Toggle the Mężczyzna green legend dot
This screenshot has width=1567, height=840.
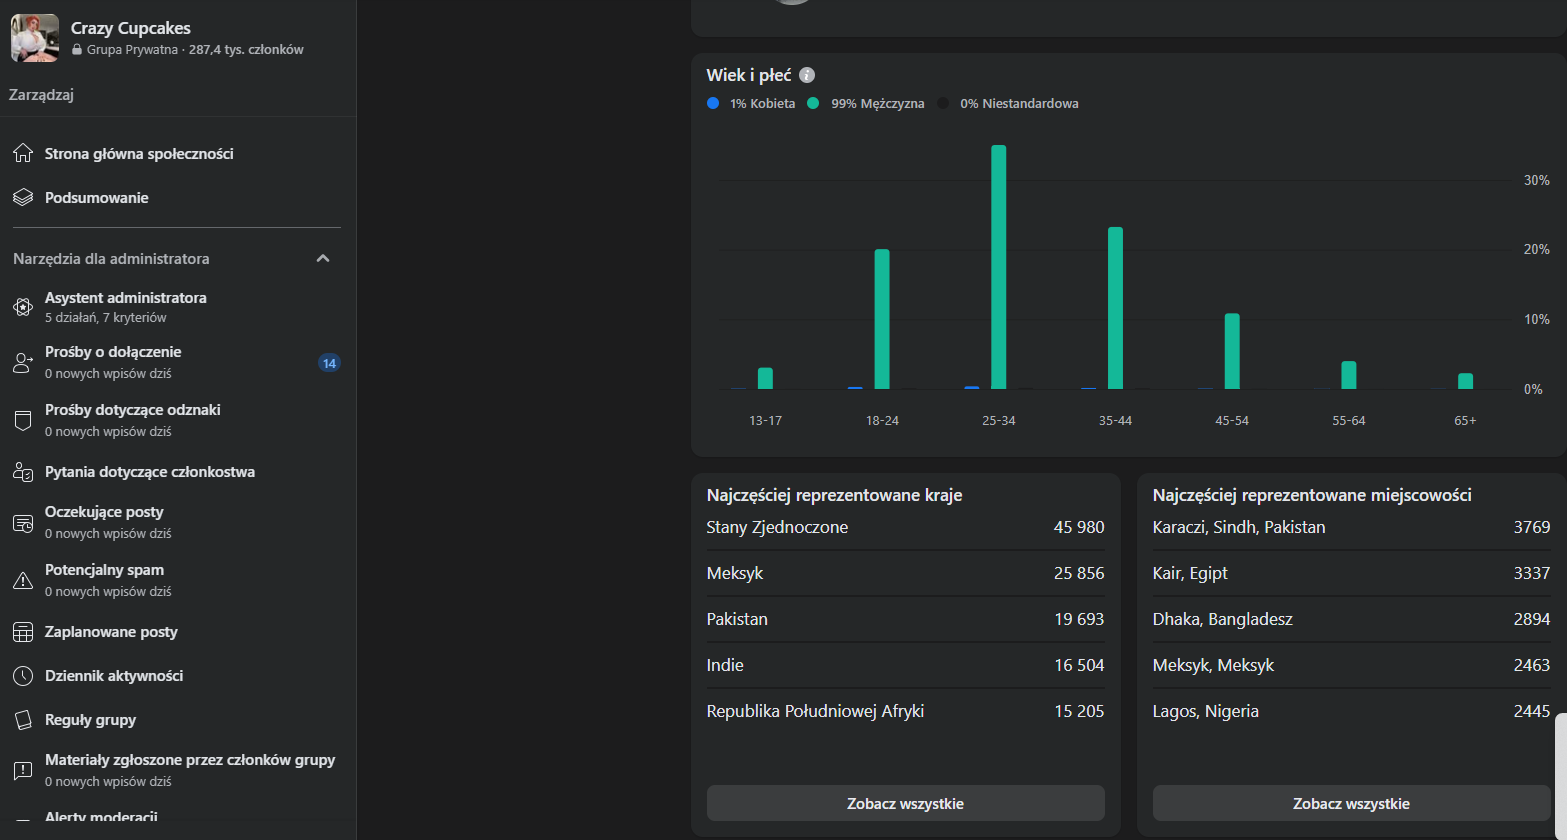pyautogui.click(x=814, y=104)
